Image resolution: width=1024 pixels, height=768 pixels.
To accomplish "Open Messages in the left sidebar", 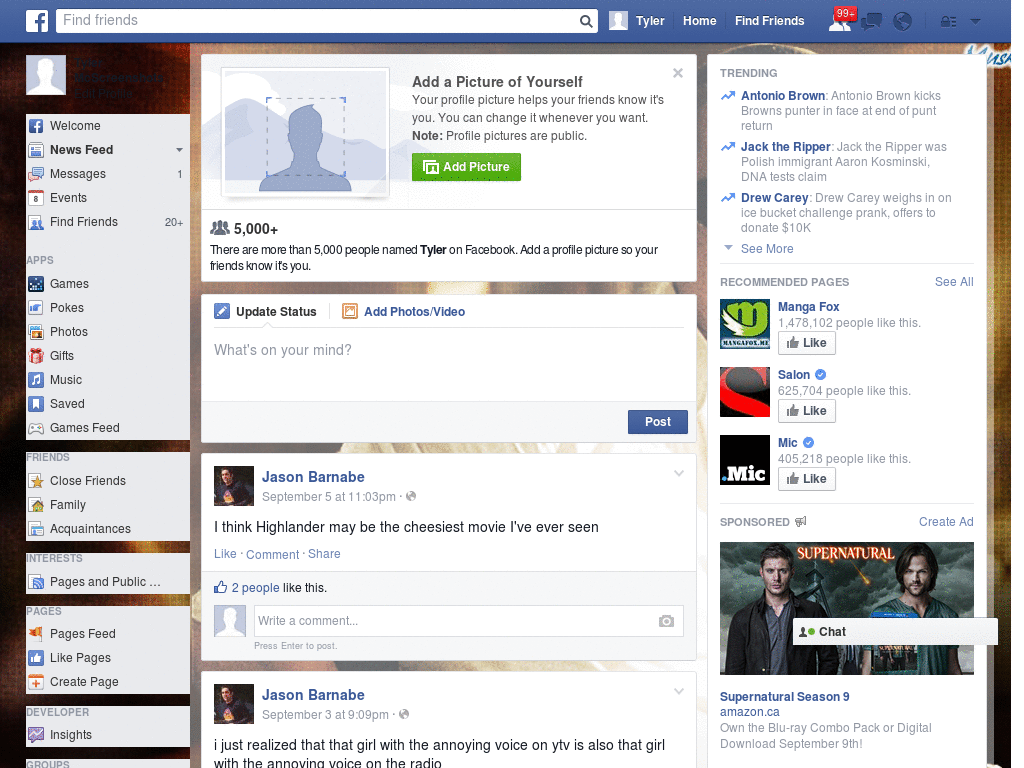I will (x=108, y=174).
